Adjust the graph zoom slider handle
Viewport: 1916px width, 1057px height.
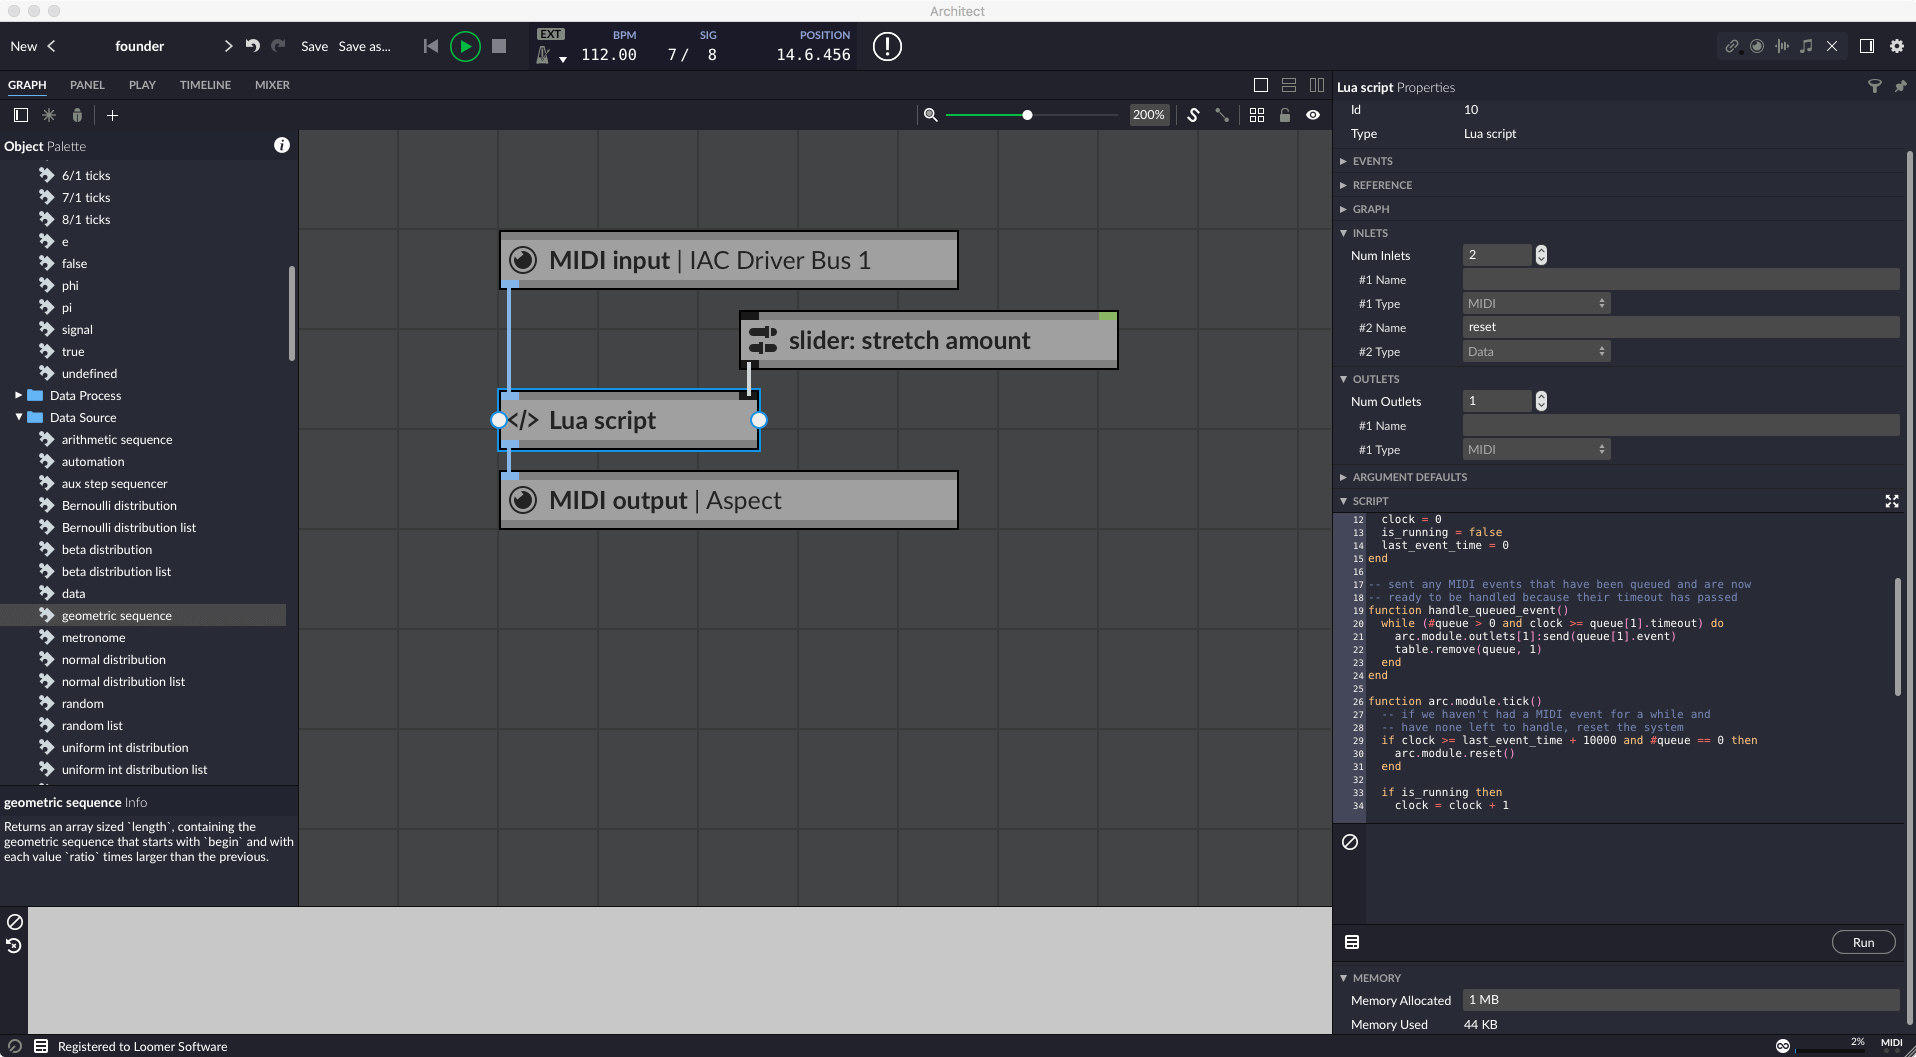[1027, 115]
